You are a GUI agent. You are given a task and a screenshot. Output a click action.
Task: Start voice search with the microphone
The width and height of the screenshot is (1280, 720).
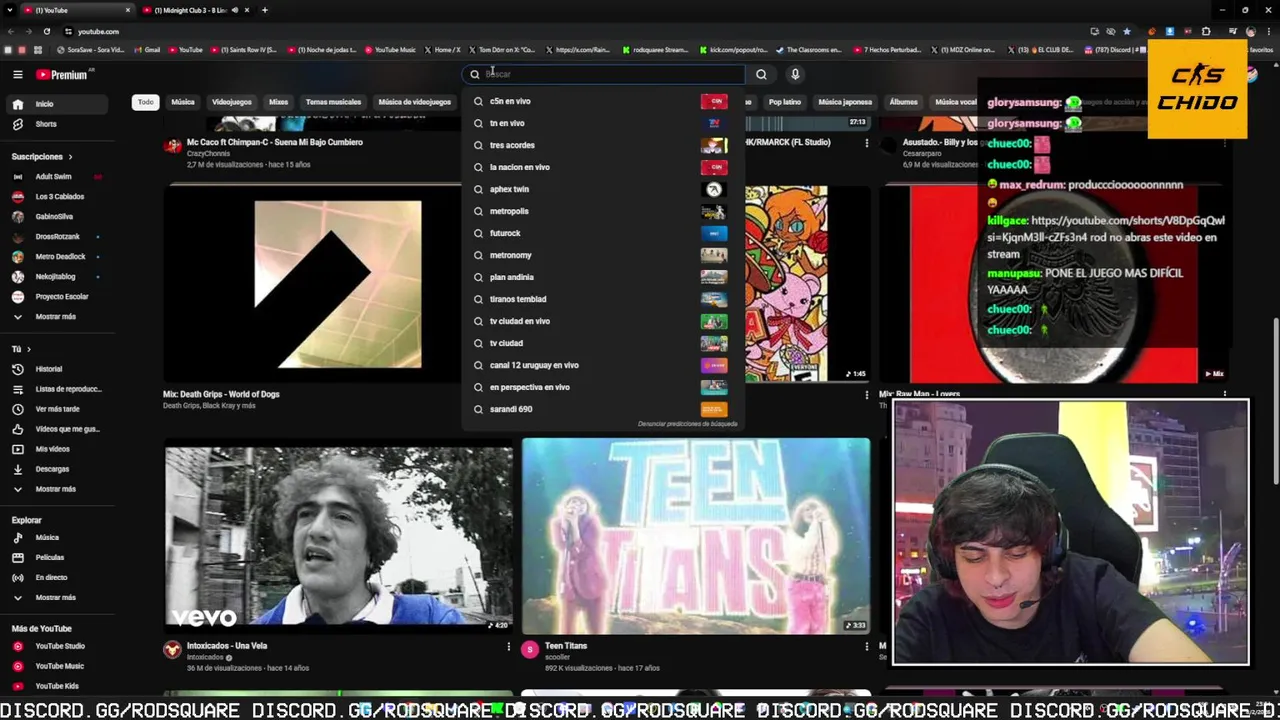click(795, 74)
